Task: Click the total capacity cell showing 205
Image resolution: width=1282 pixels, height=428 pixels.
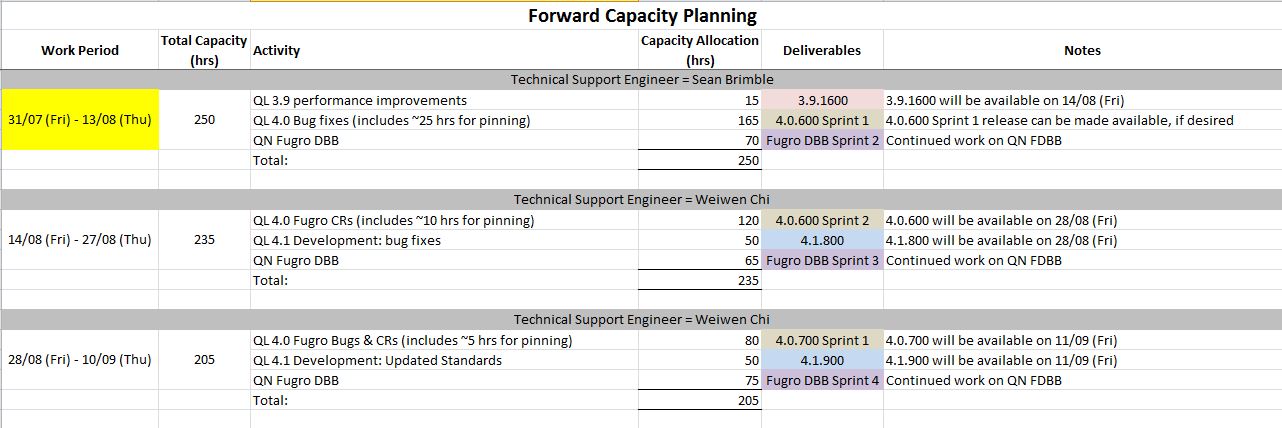Action: [204, 360]
